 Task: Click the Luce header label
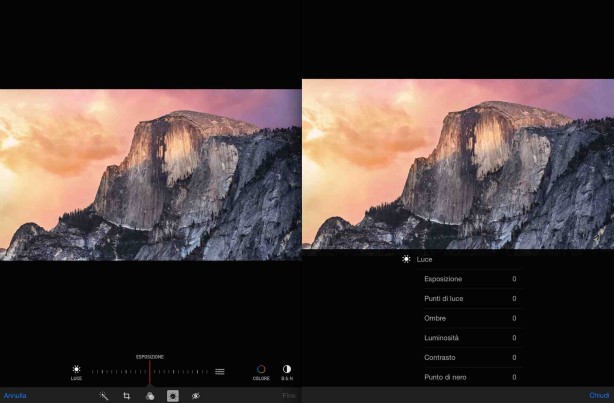click(424, 259)
